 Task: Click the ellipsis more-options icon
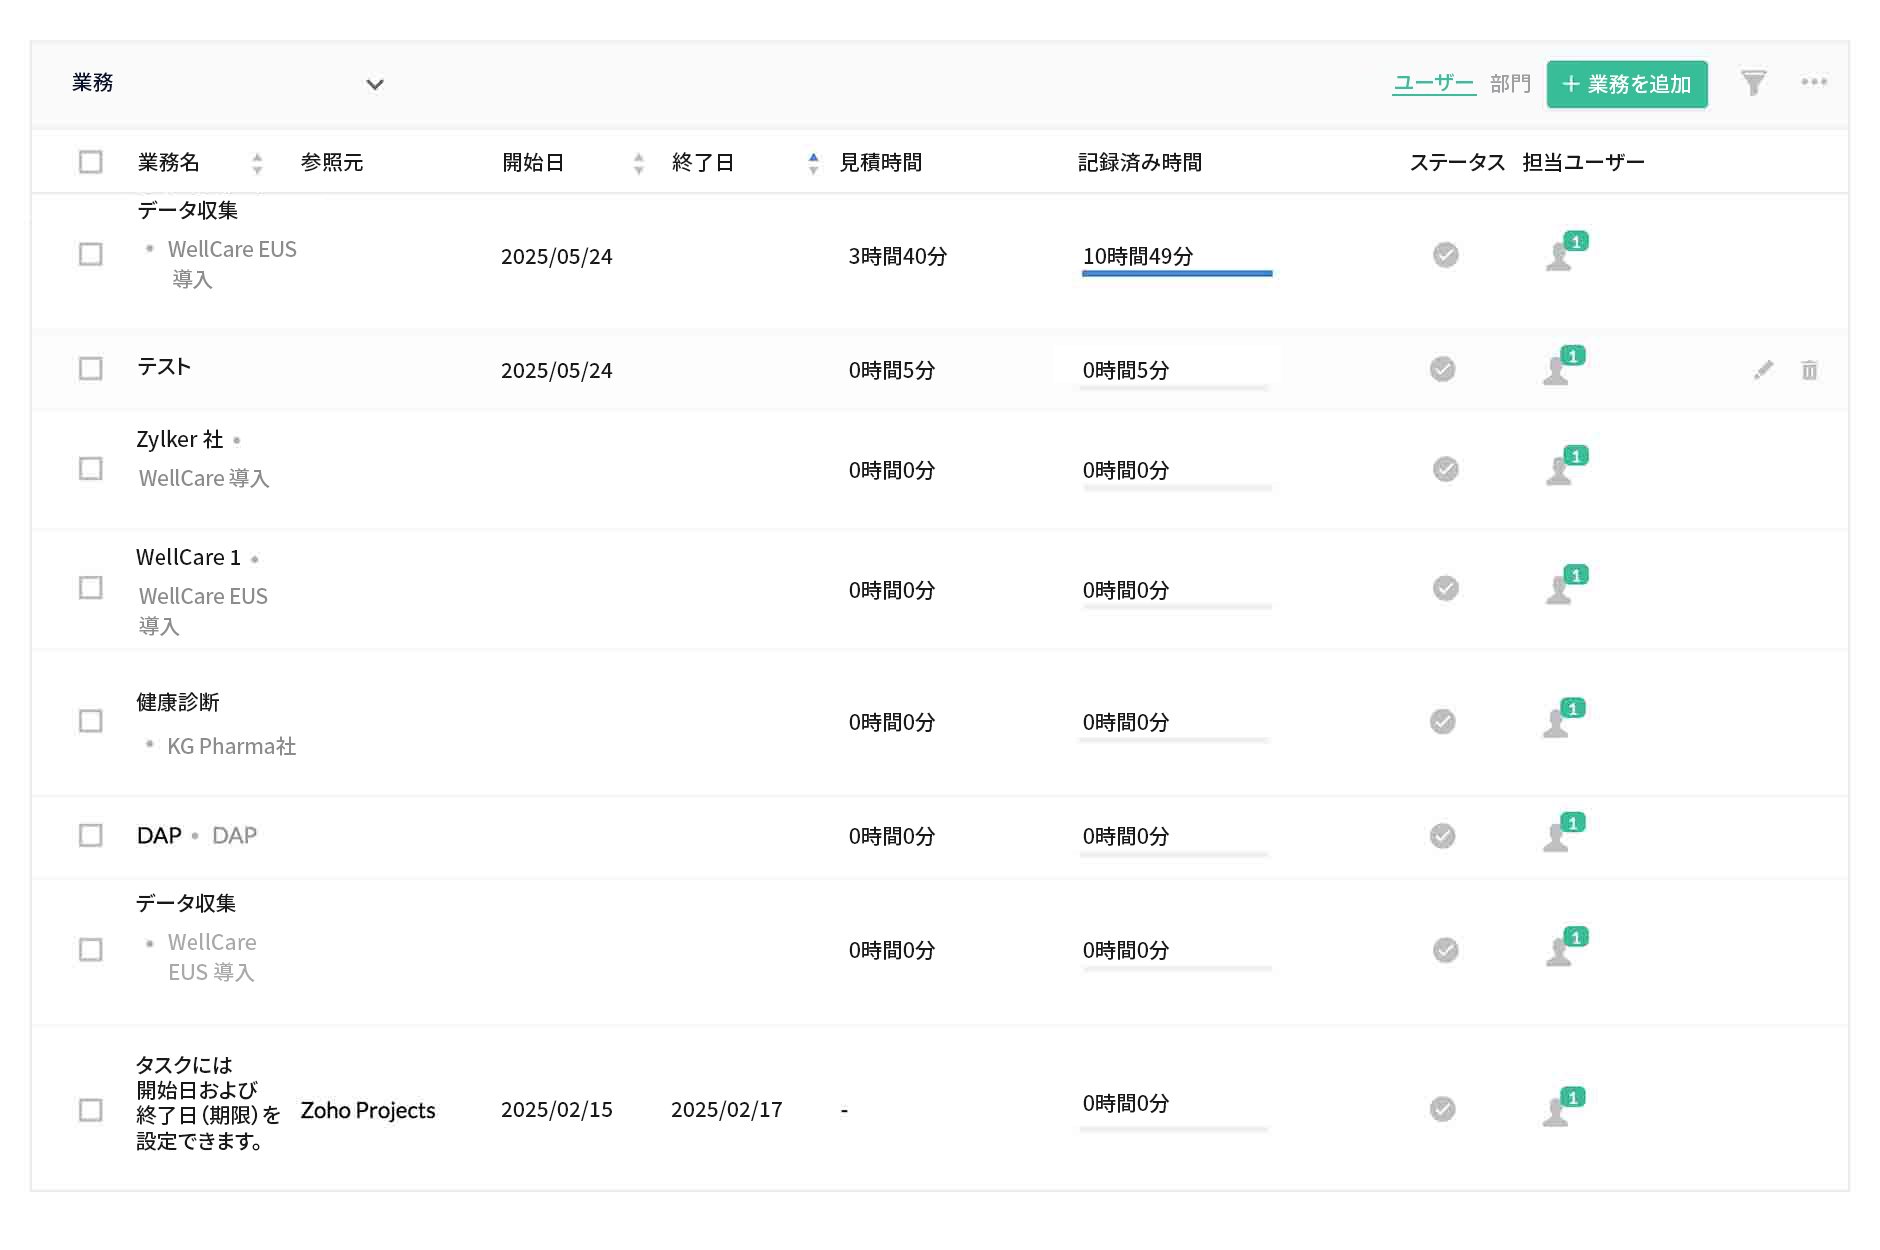click(1814, 83)
